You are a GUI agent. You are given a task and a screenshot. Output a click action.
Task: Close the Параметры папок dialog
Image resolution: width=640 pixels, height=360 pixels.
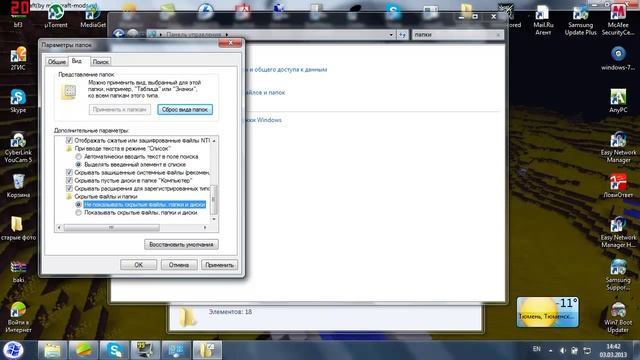230,43
